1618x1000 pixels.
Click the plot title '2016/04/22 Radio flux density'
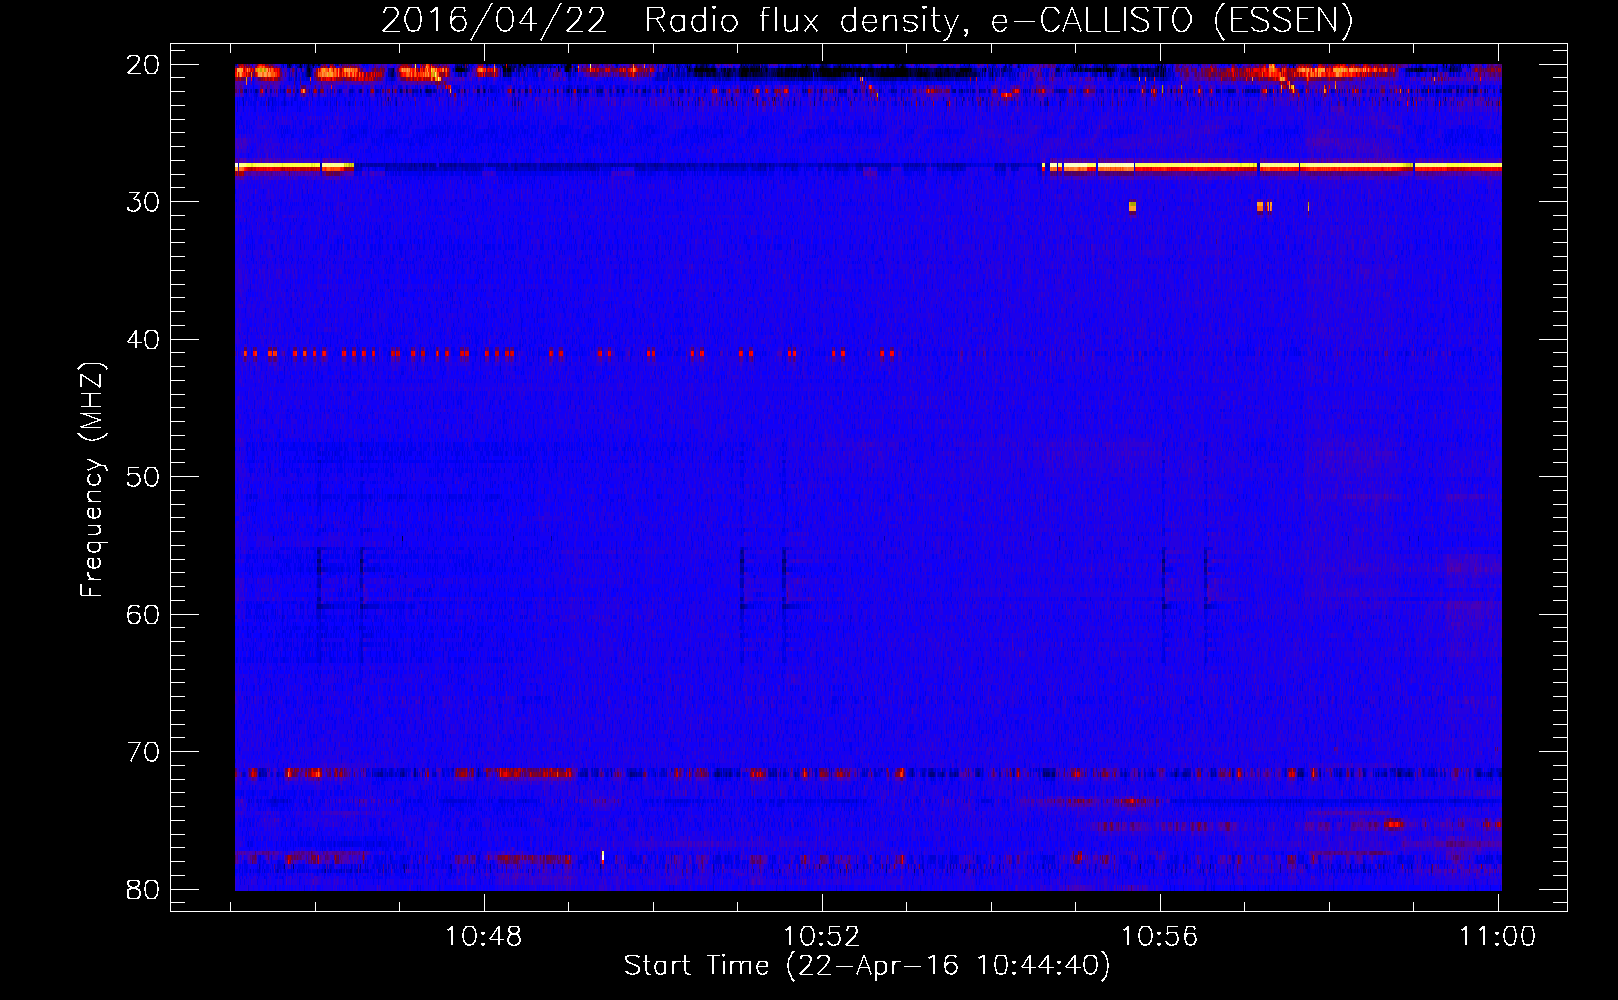click(x=672, y=21)
